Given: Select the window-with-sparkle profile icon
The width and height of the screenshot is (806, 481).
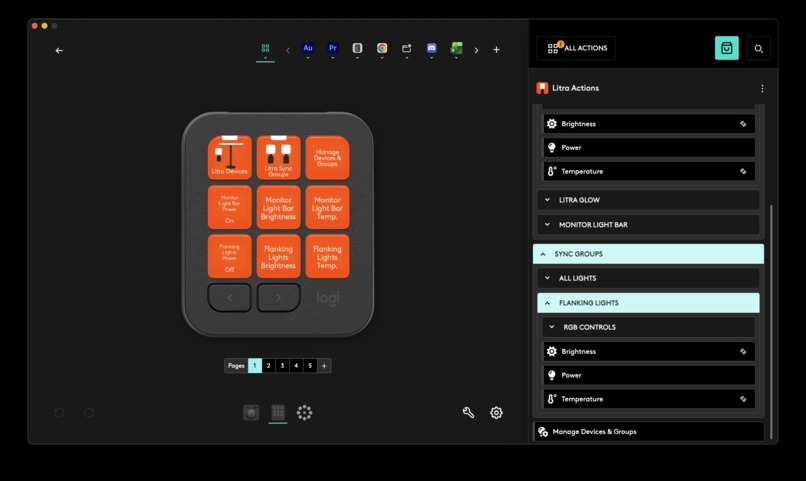Looking at the screenshot, I should coord(407,48).
